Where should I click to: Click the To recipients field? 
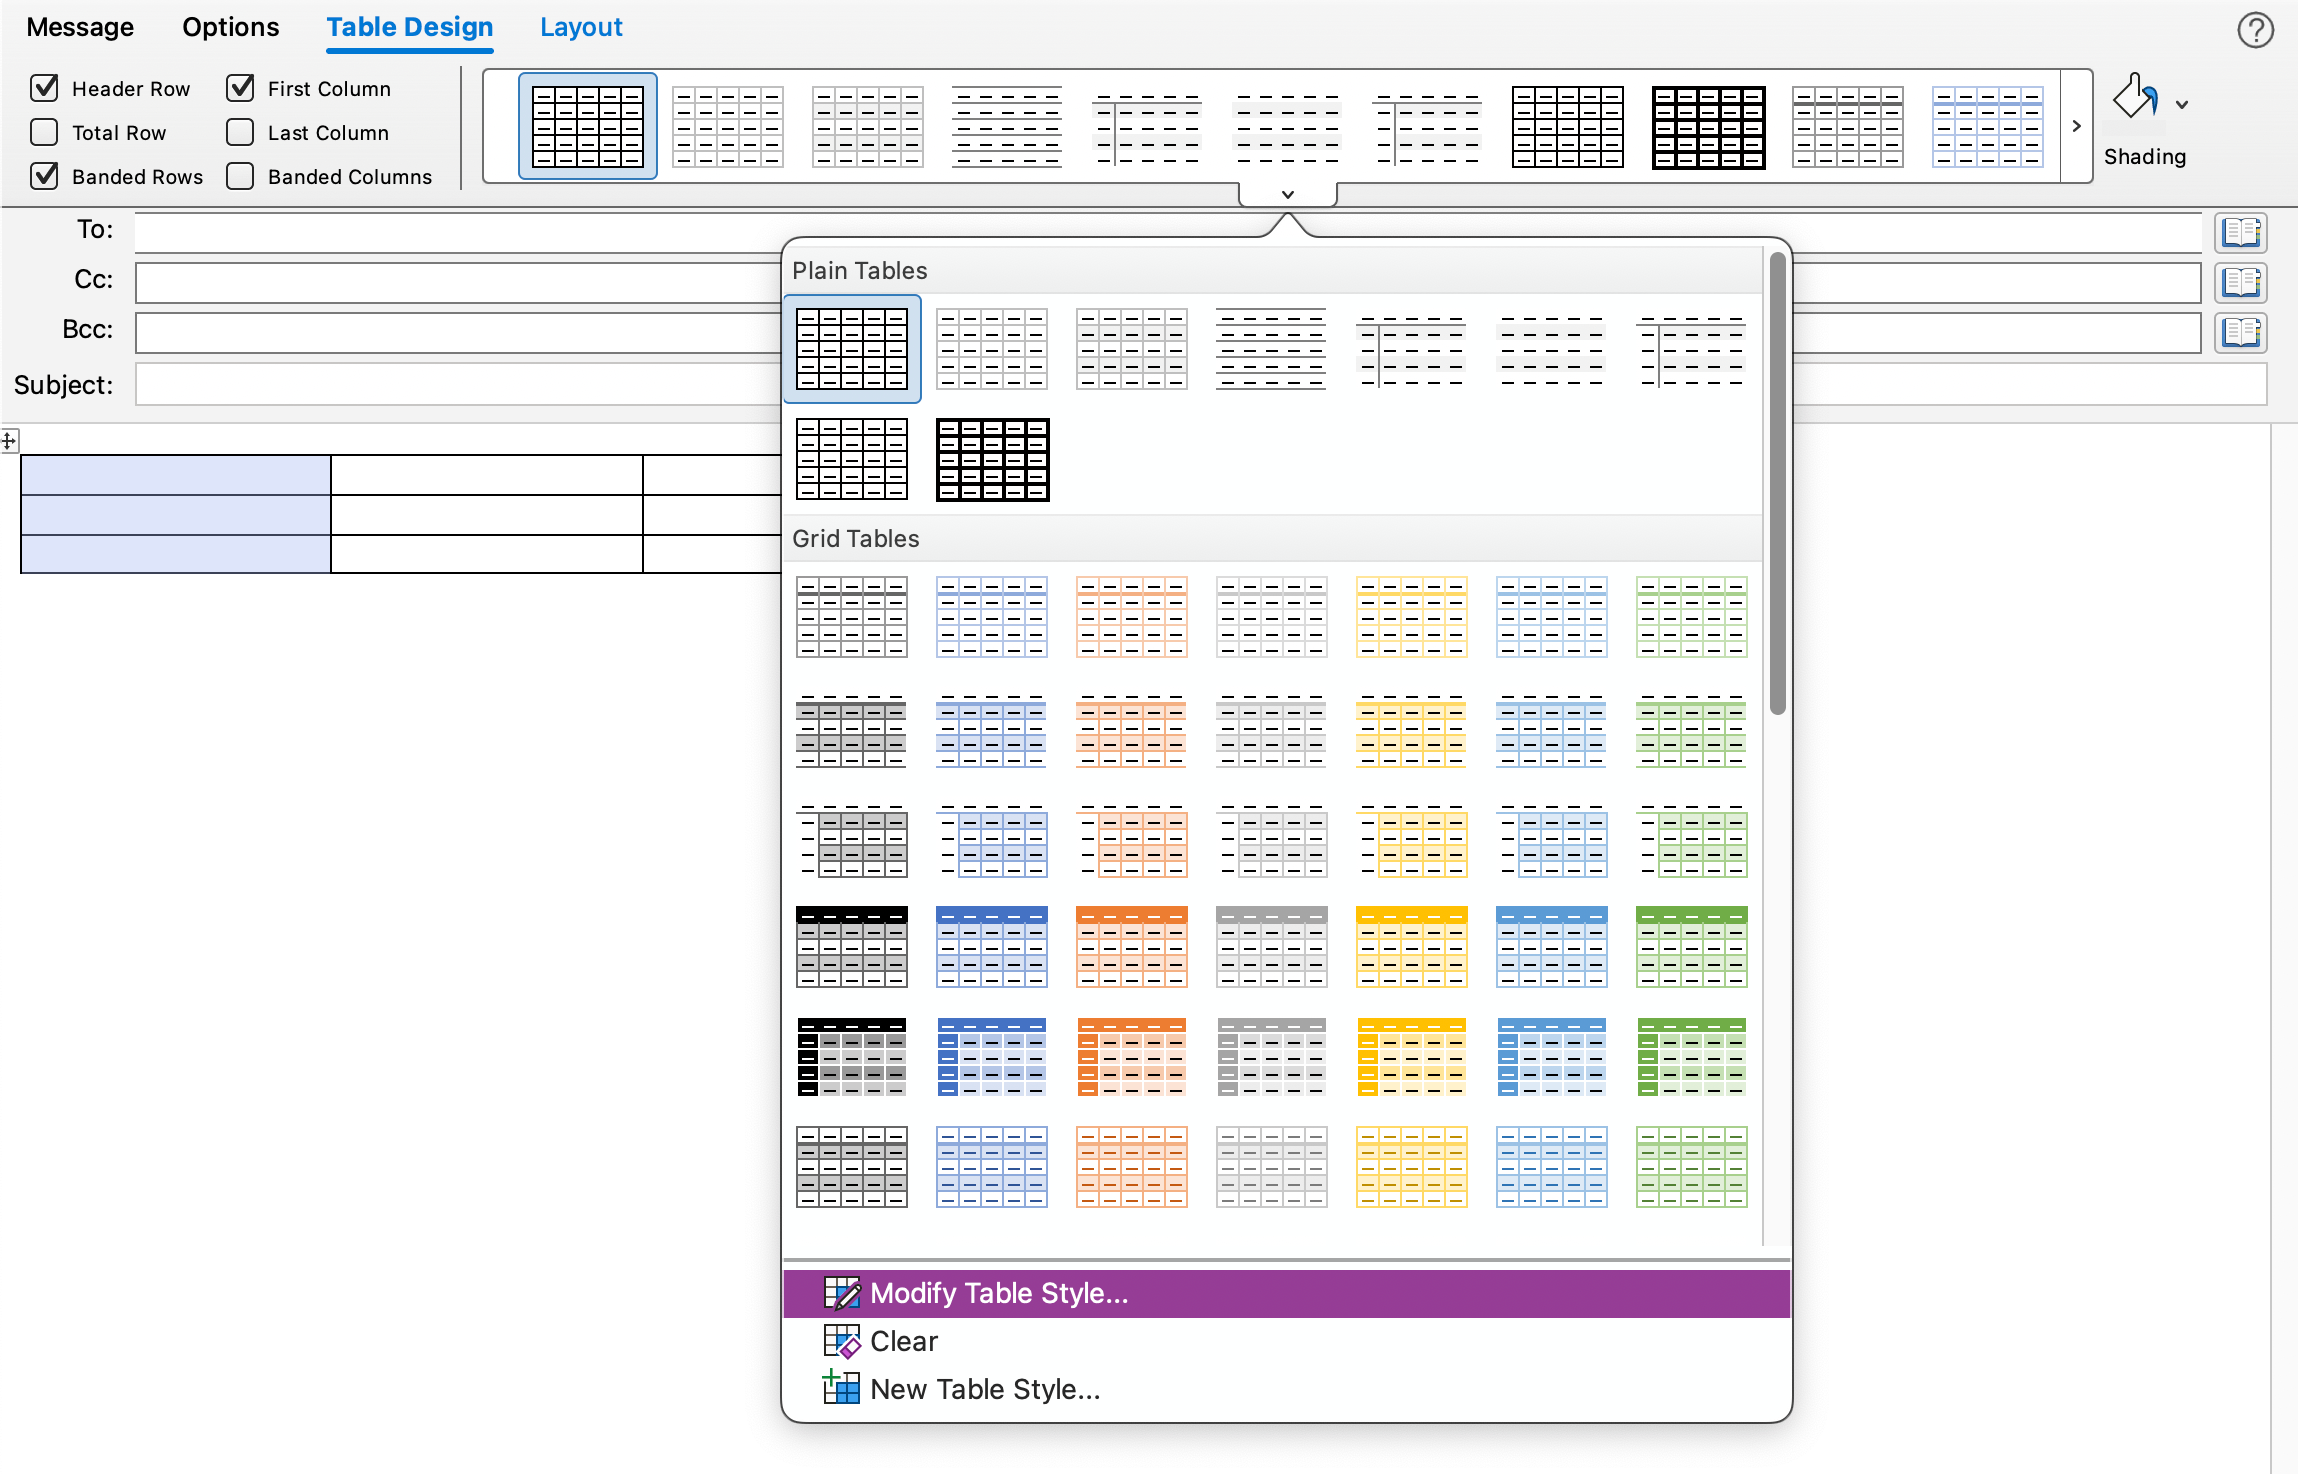pyautogui.click(x=1168, y=233)
